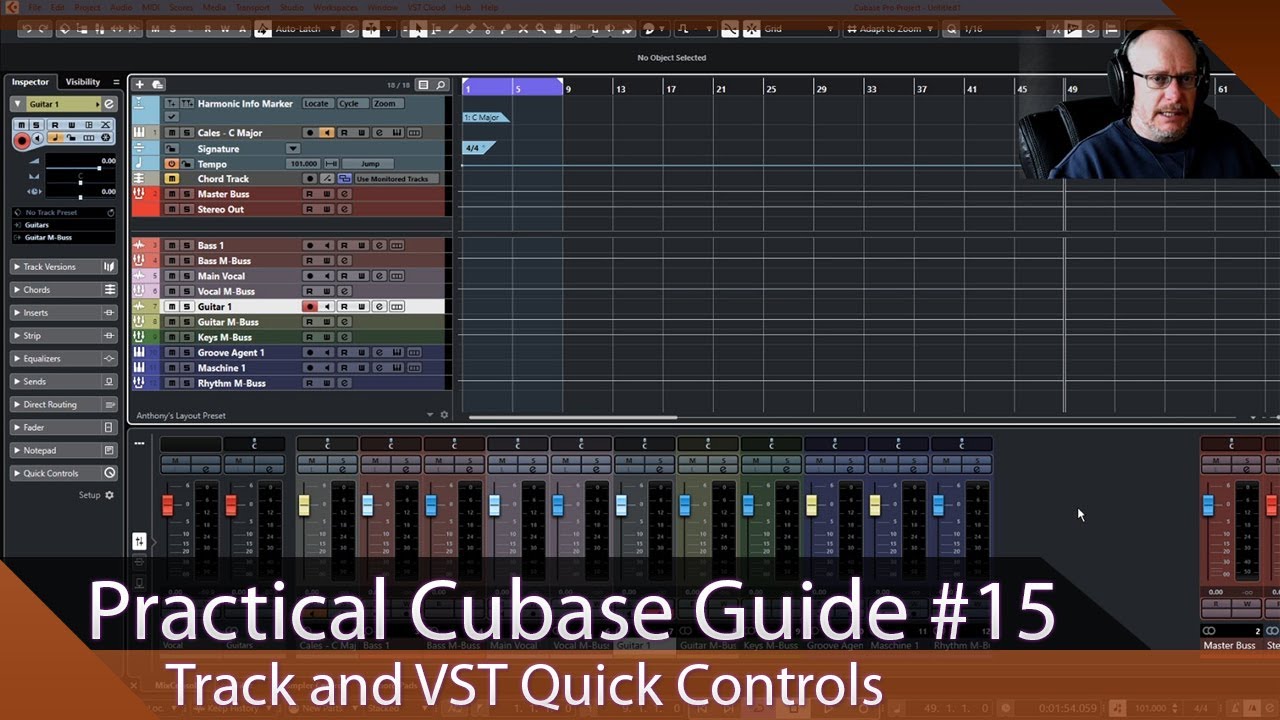
Task: Click the Add Track plus icon
Action: 140,85
